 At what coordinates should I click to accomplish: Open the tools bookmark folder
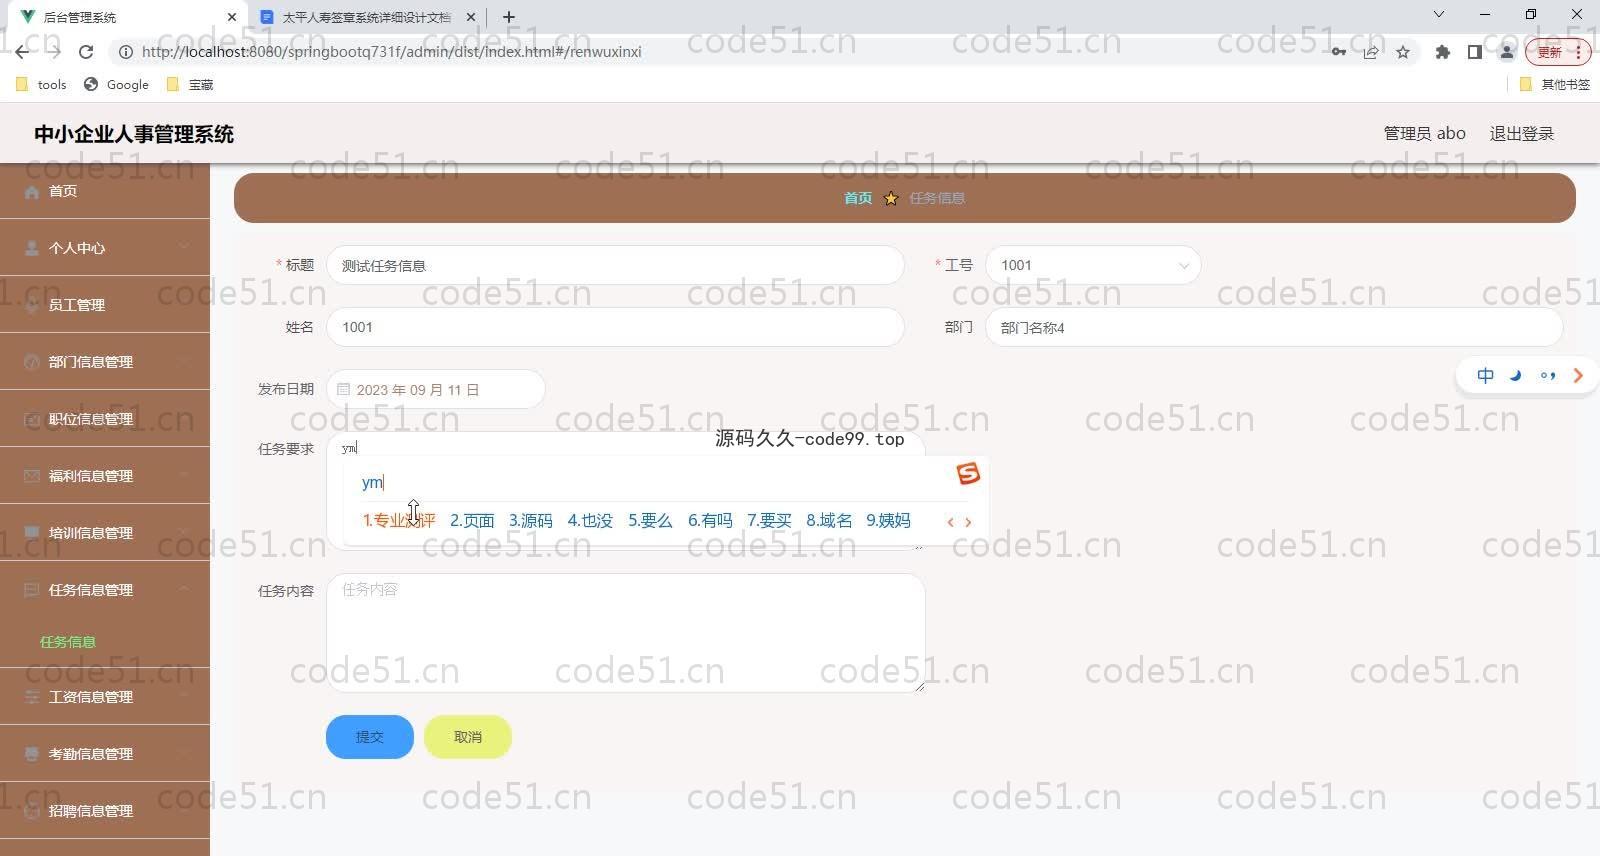point(42,85)
